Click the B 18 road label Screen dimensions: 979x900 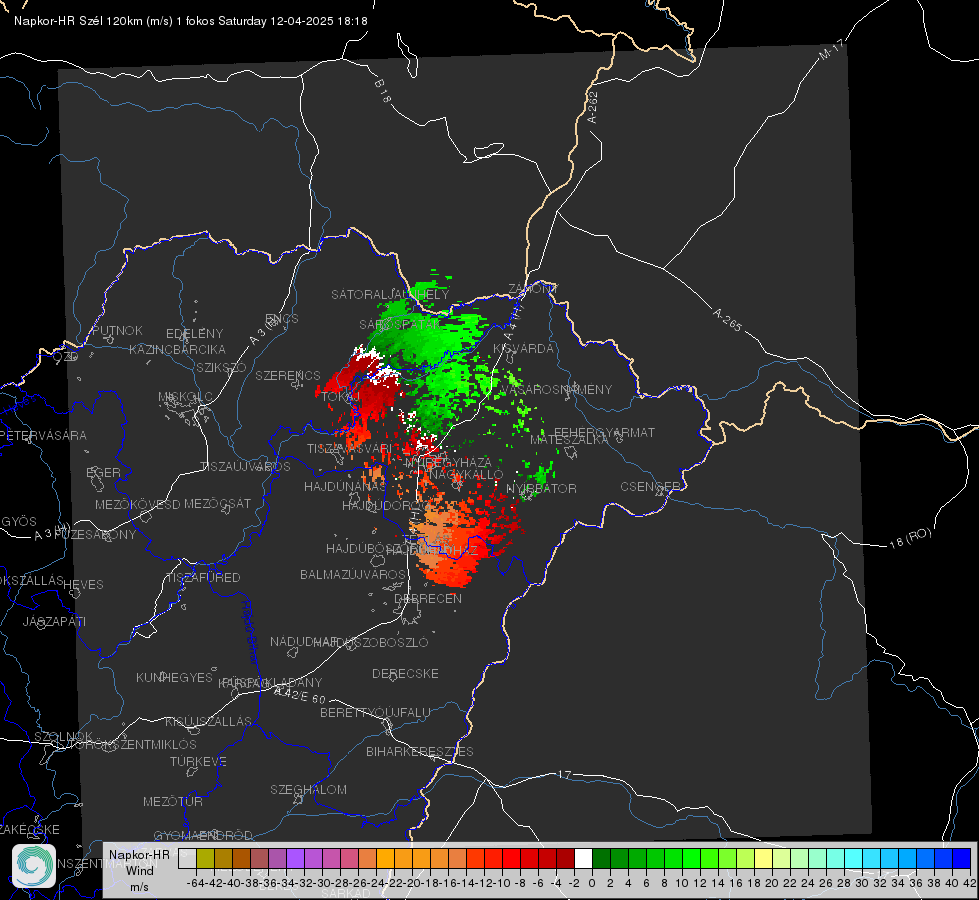coord(382,91)
